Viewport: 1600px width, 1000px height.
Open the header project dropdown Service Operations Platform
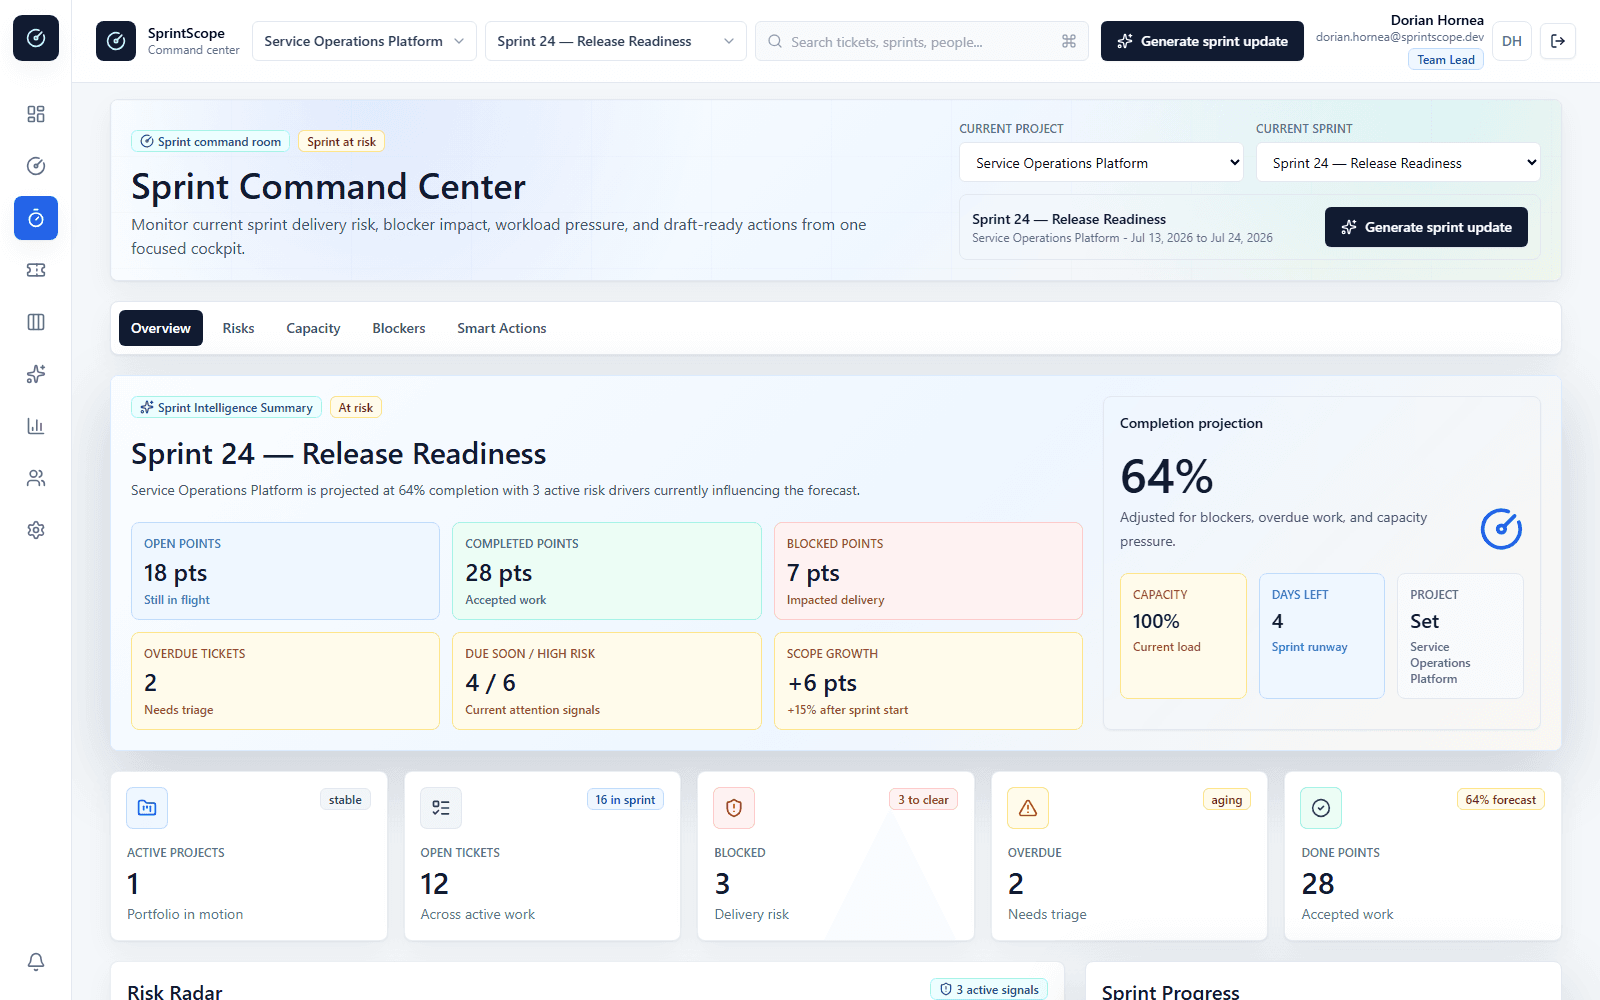(364, 41)
